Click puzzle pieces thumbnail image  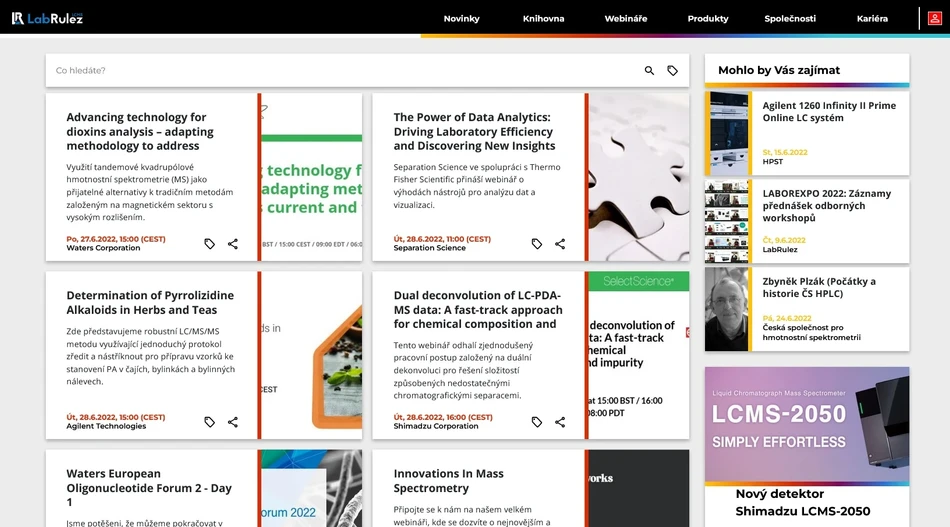click(x=639, y=177)
